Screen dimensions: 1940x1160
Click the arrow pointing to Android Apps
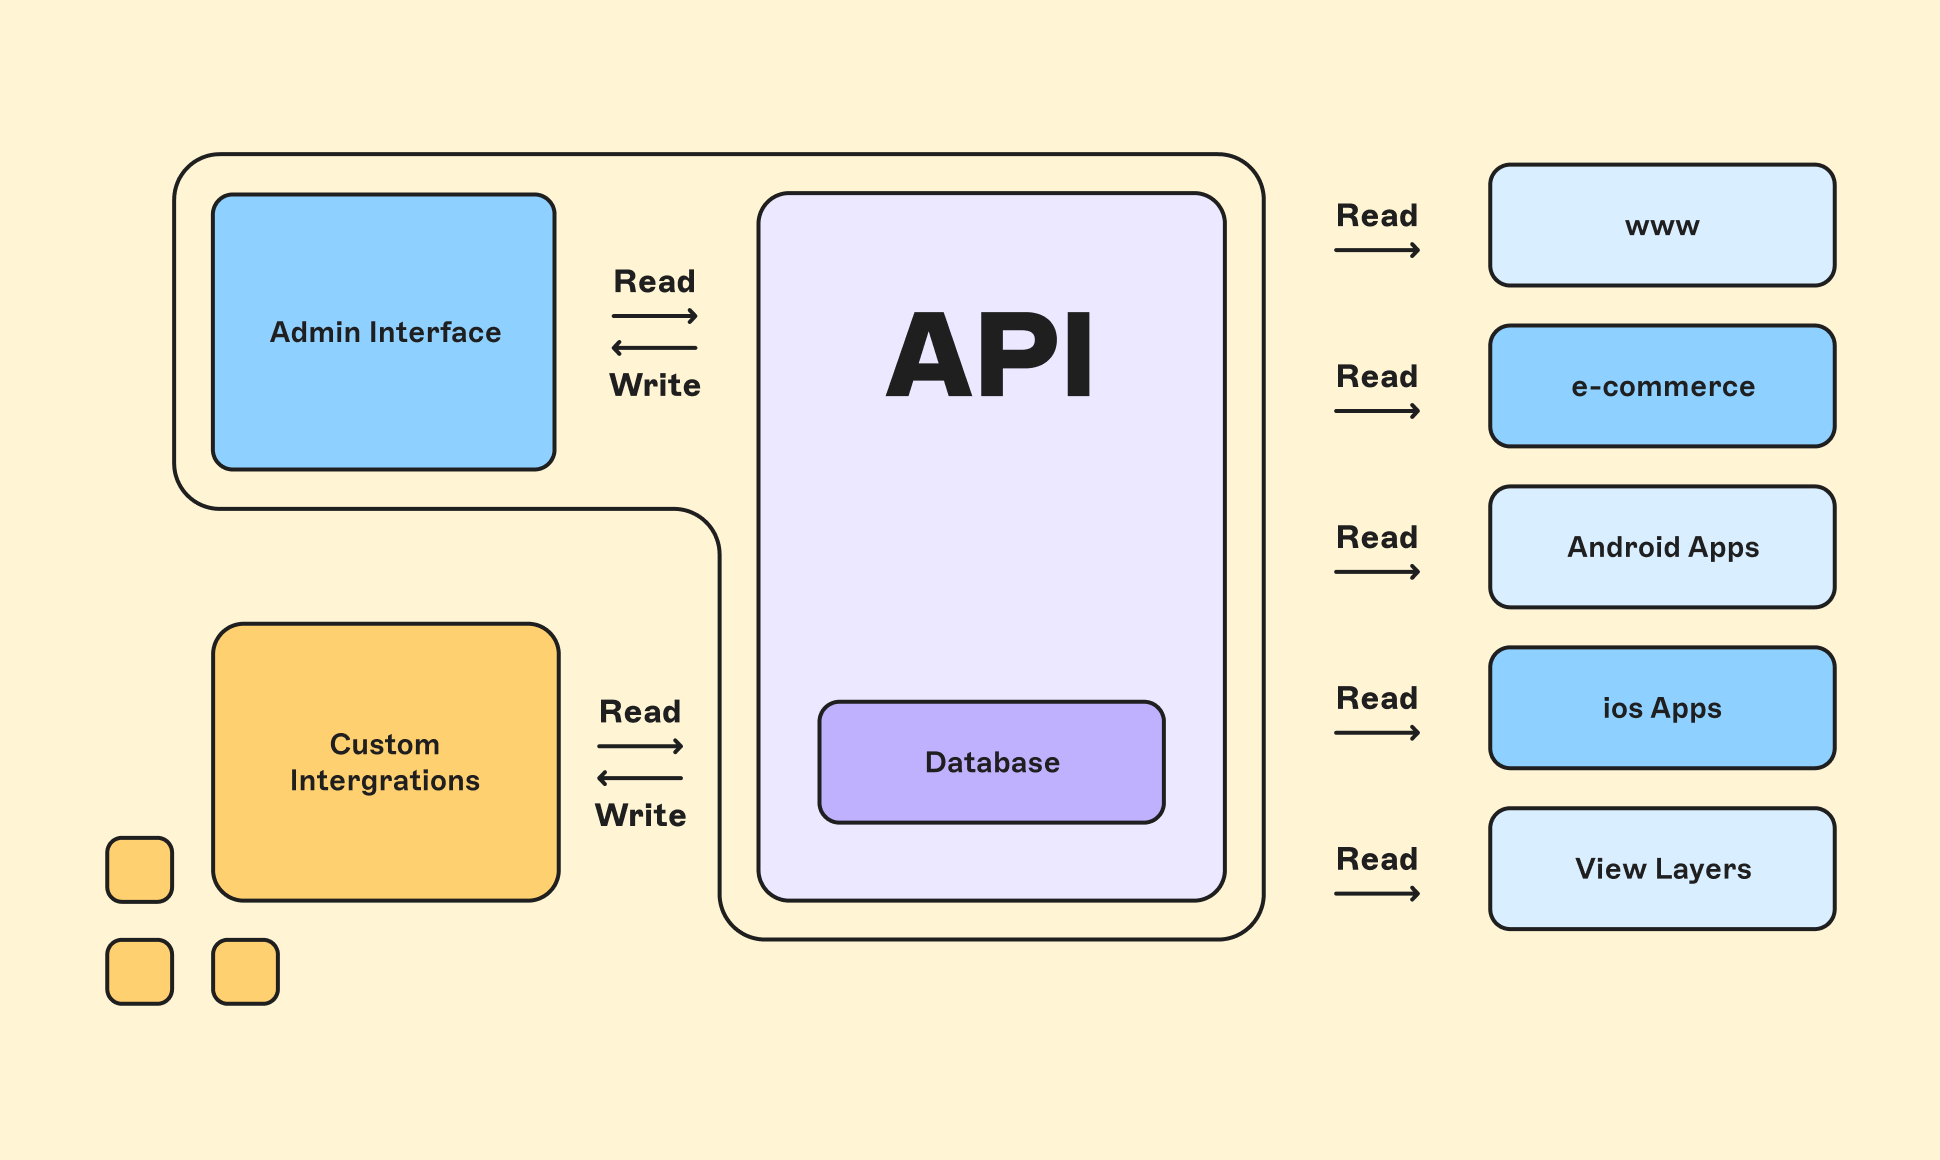pyautogui.click(x=1378, y=572)
